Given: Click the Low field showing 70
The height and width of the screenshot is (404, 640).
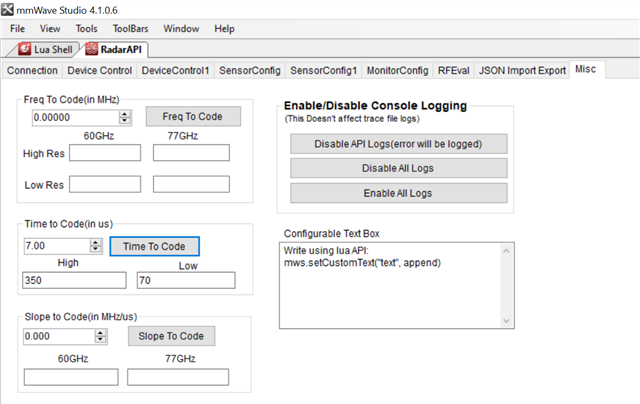Looking at the screenshot, I should tap(186, 280).
